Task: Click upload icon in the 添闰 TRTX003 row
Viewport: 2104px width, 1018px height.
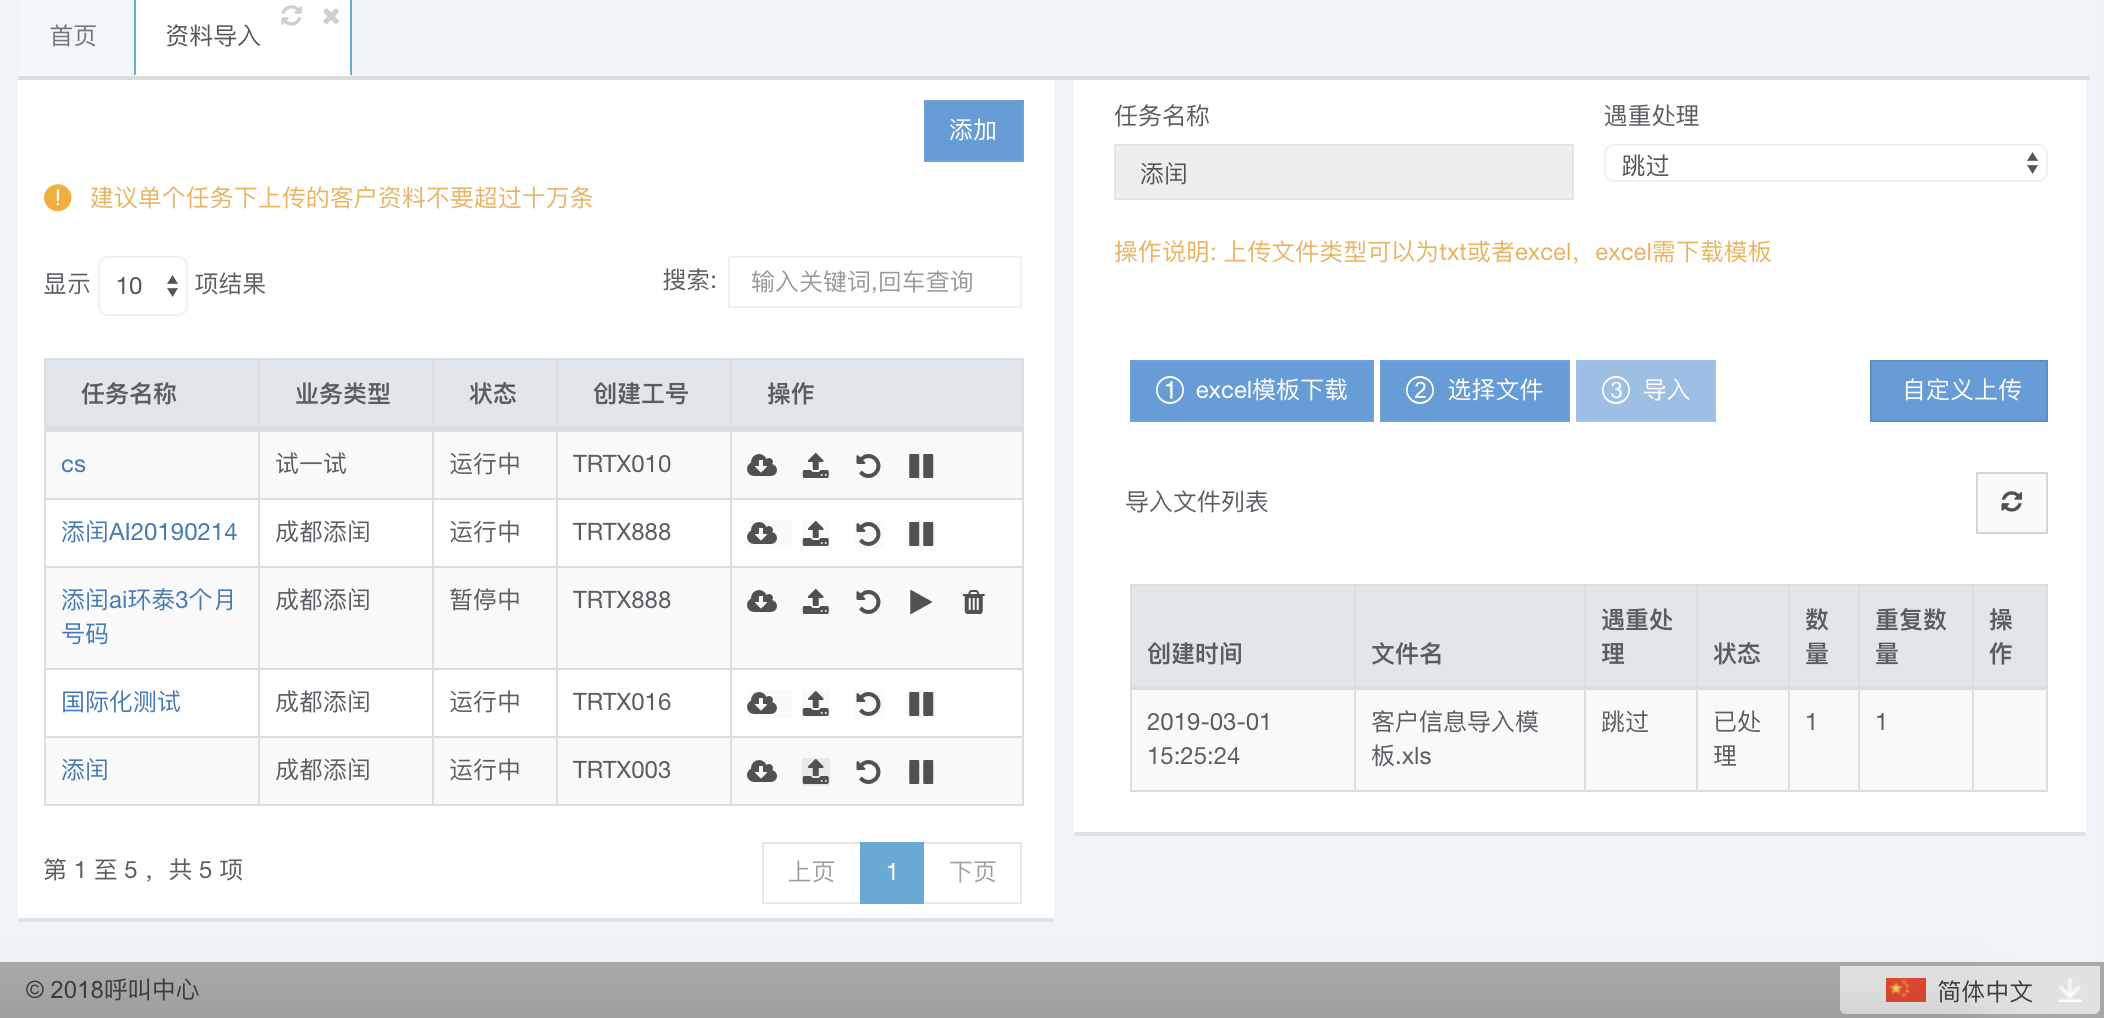Action: [x=816, y=772]
